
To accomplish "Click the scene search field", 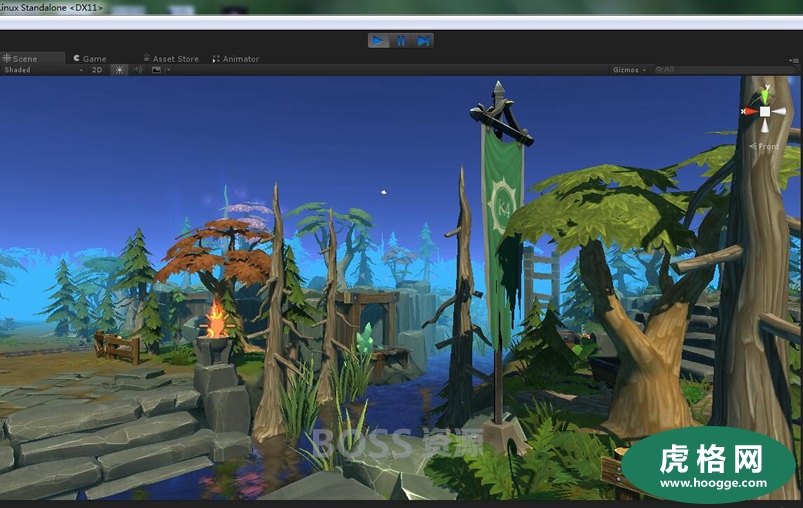I will point(724,69).
